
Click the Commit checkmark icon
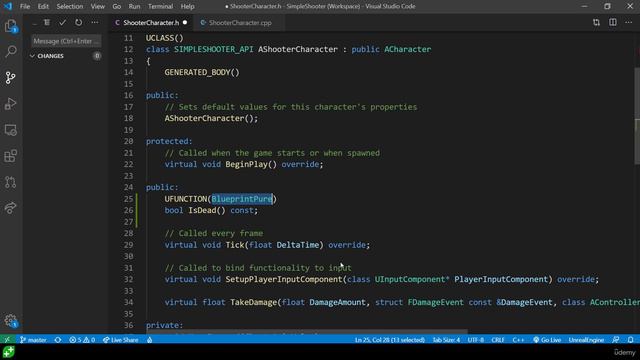click(62, 23)
